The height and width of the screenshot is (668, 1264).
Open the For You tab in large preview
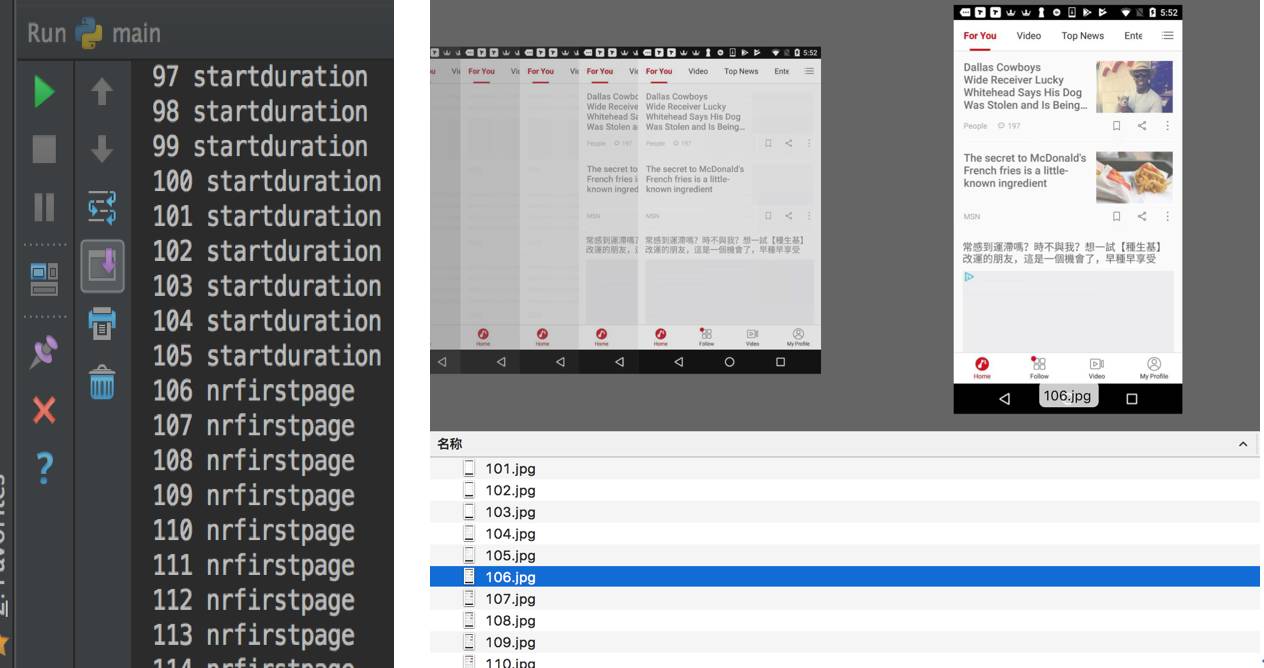[980, 36]
